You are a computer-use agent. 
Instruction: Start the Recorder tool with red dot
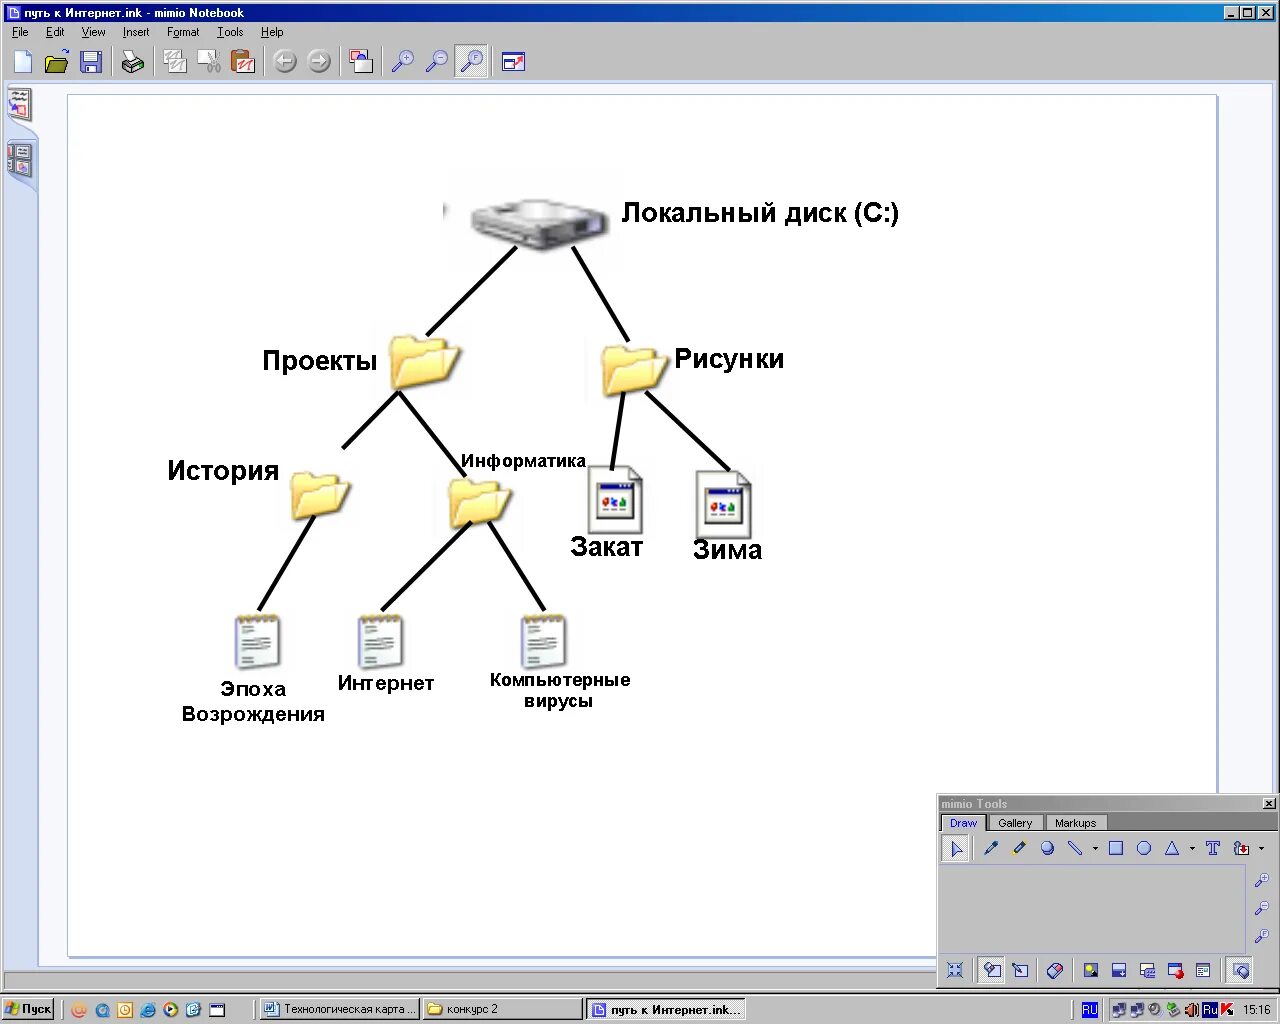coord(1175,970)
